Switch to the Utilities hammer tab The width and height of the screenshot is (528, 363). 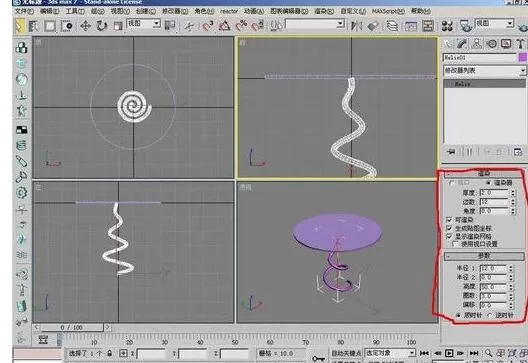click(x=520, y=44)
